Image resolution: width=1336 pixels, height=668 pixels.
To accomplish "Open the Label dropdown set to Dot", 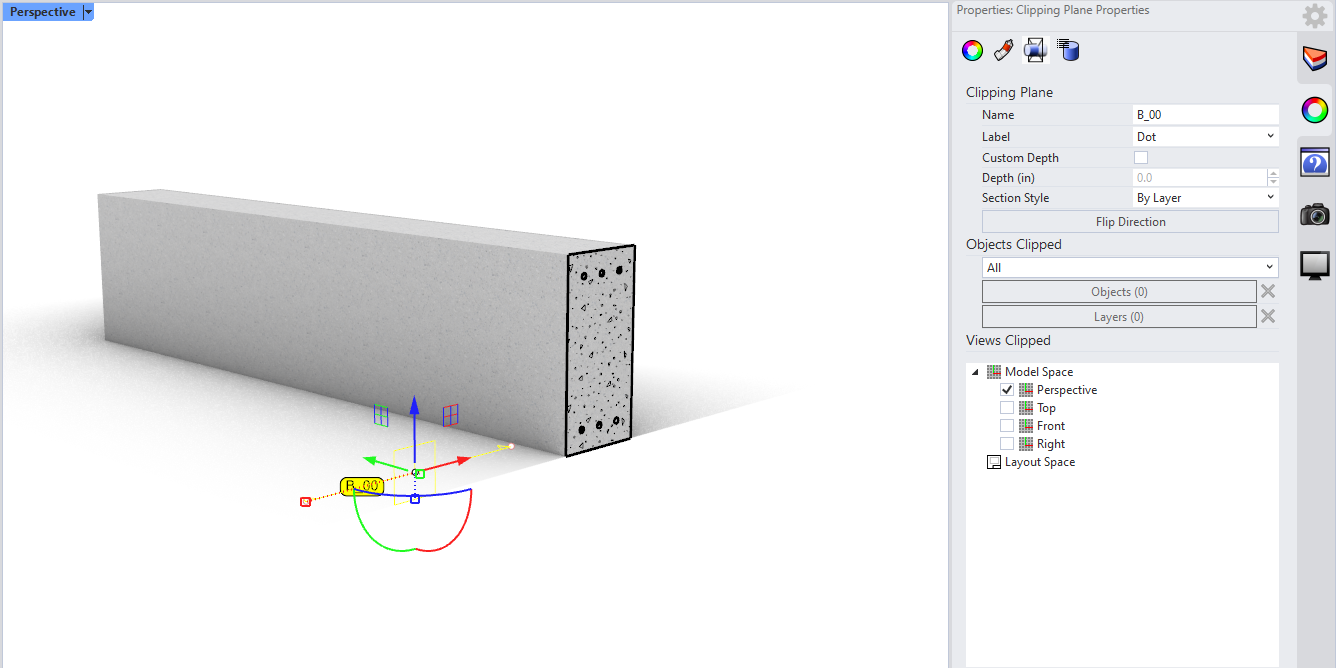I will 1206,136.
